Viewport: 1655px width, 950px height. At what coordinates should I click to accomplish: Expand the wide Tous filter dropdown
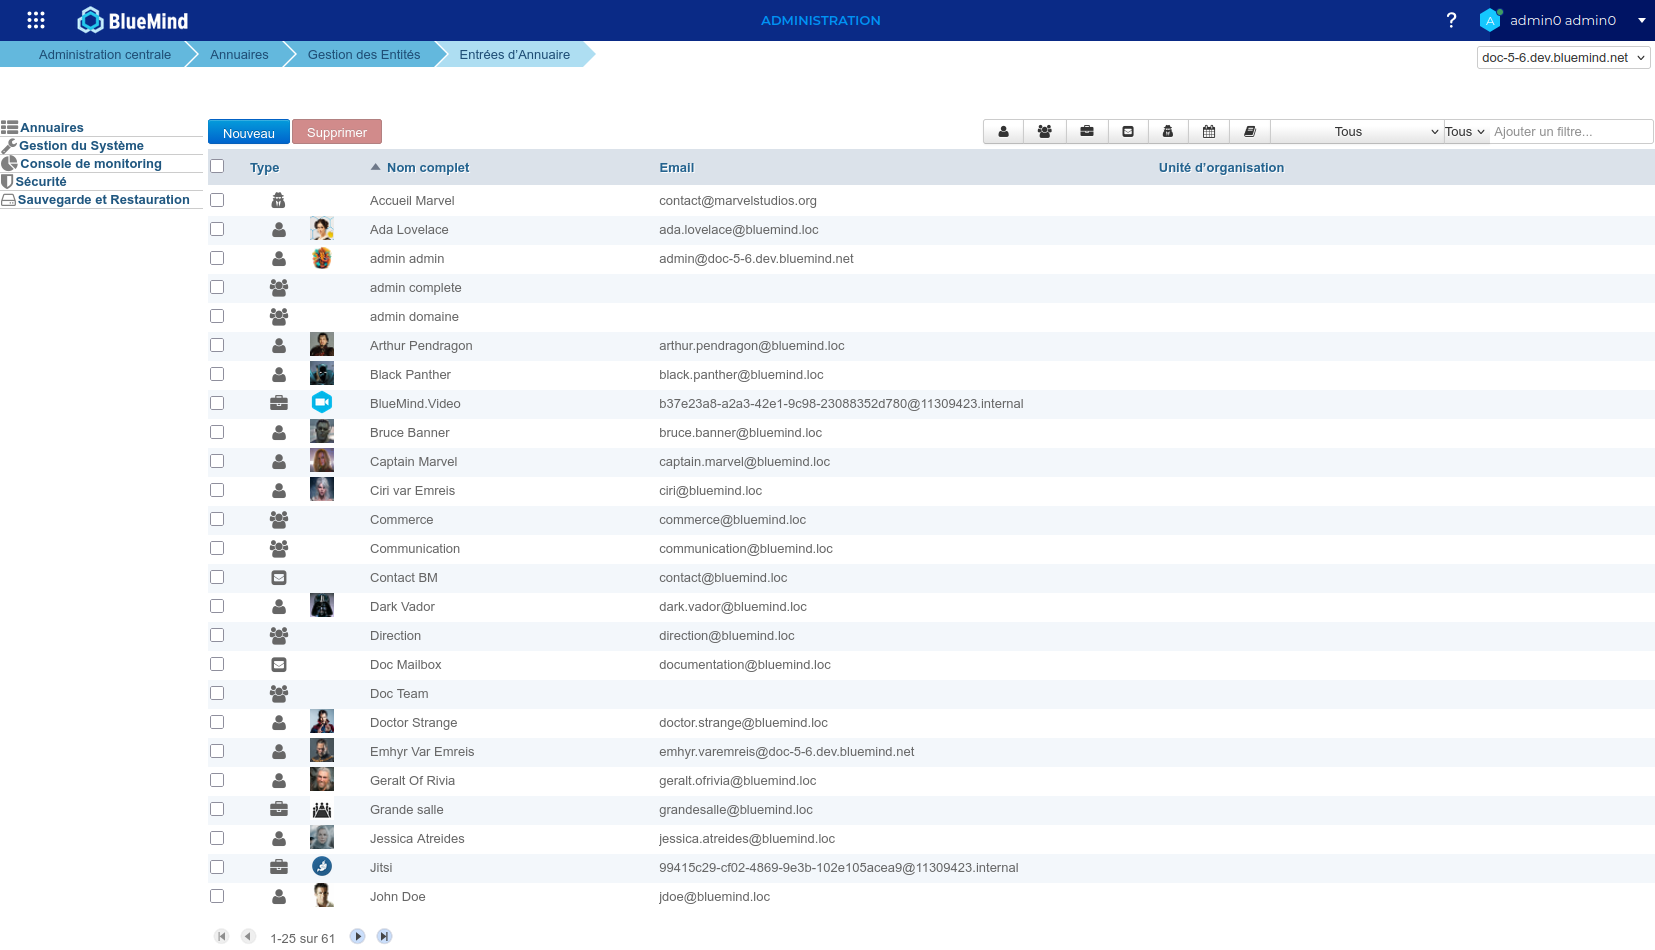pyautogui.click(x=1356, y=132)
